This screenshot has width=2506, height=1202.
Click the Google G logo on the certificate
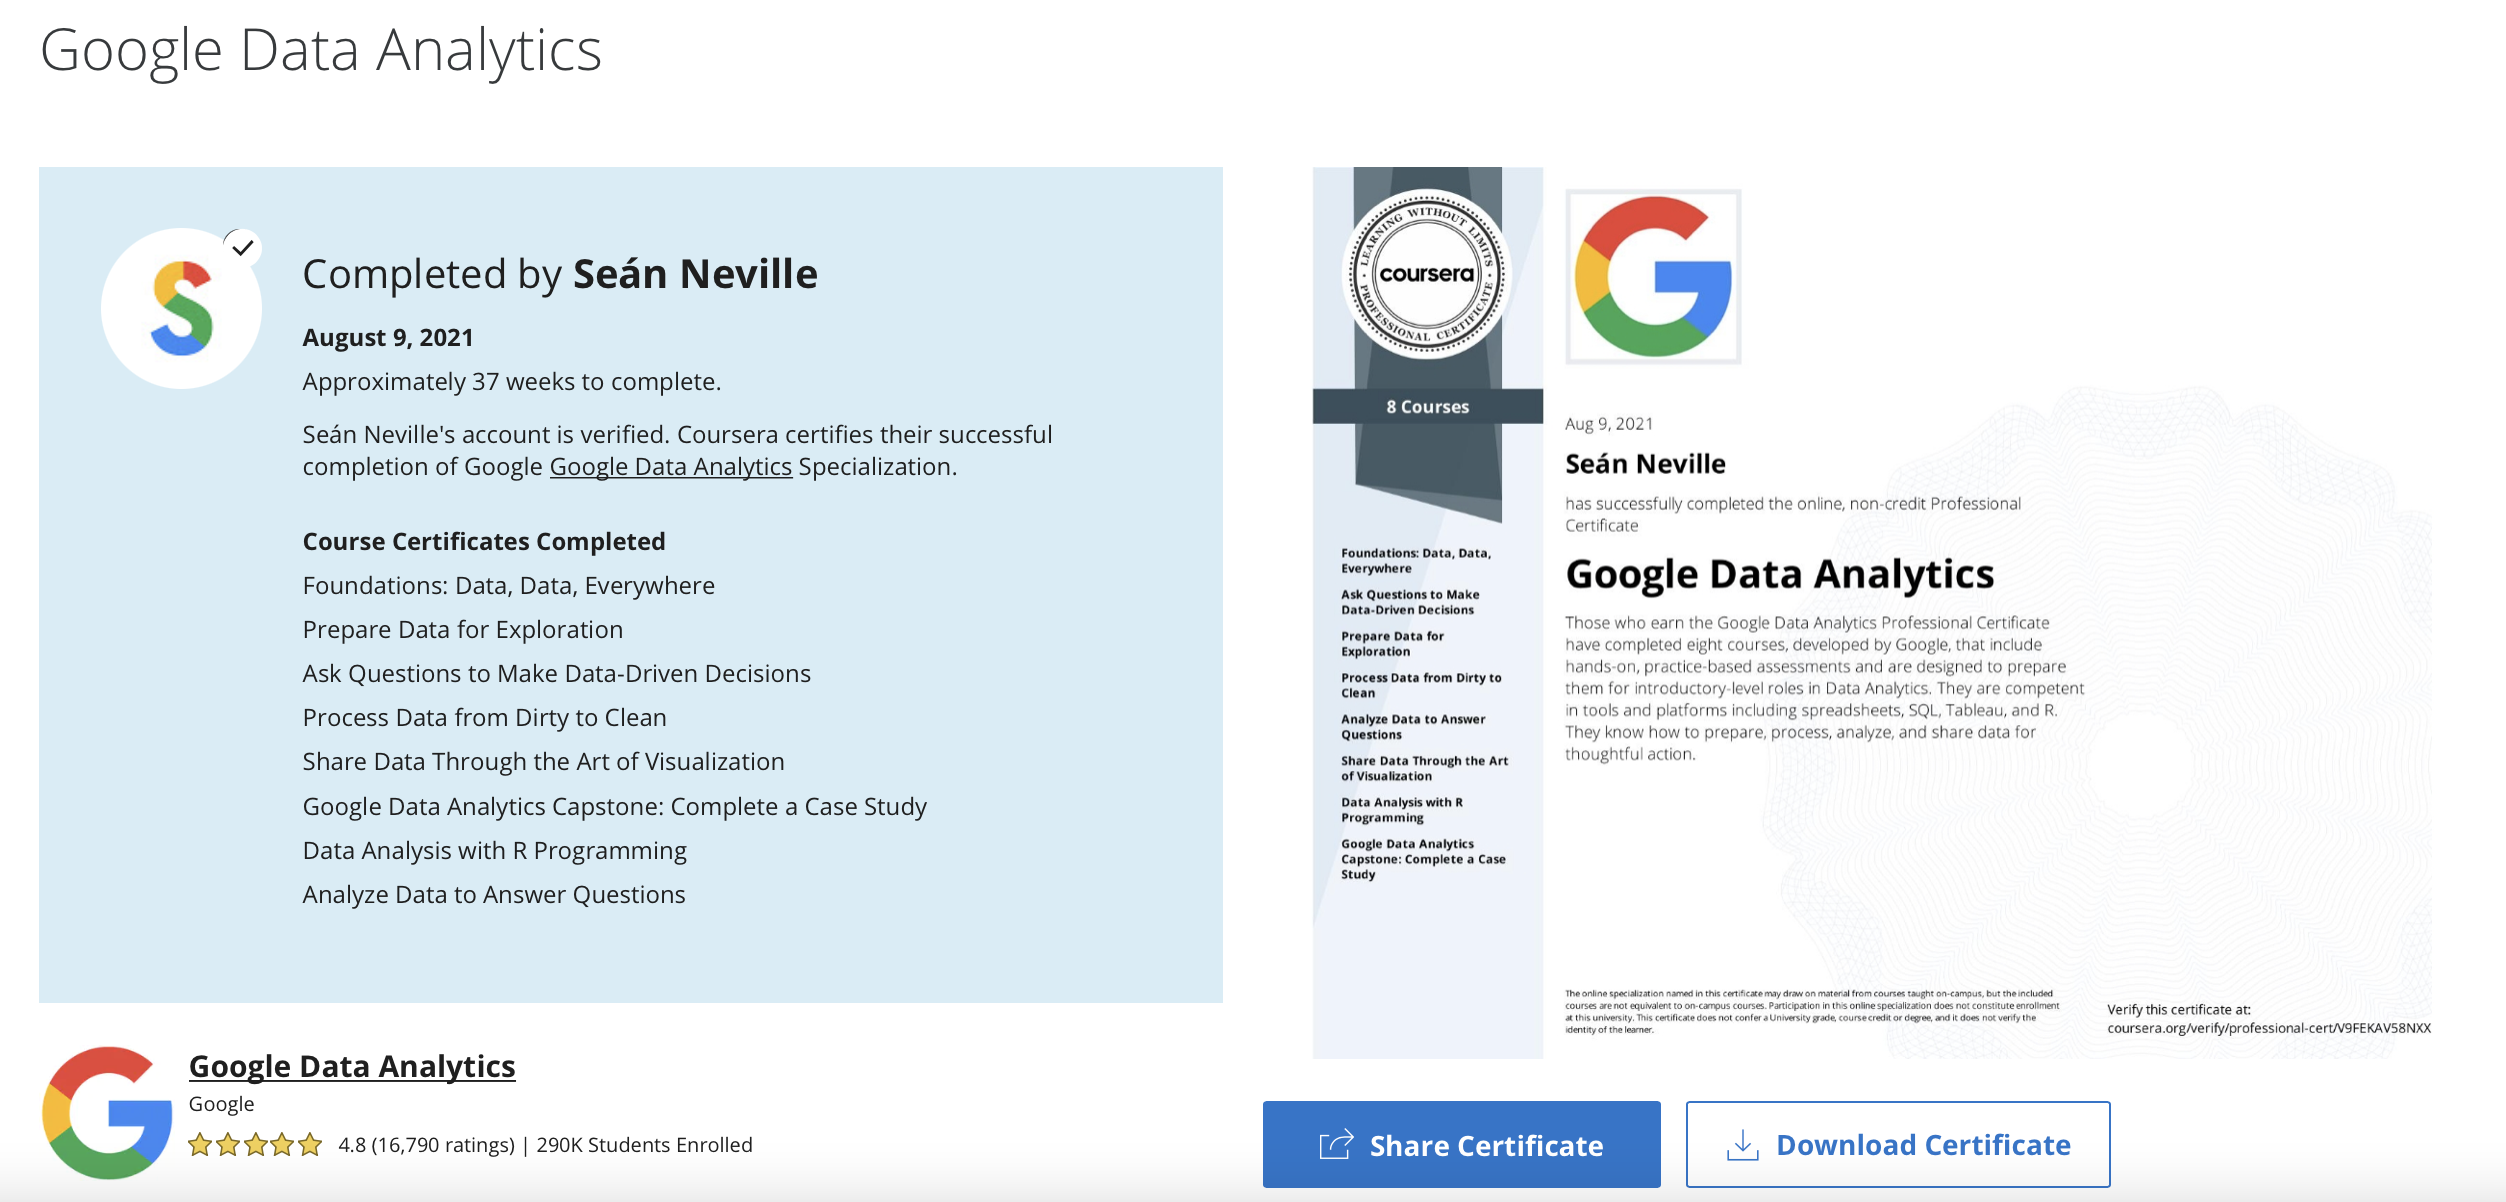pyautogui.click(x=1653, y=276)
